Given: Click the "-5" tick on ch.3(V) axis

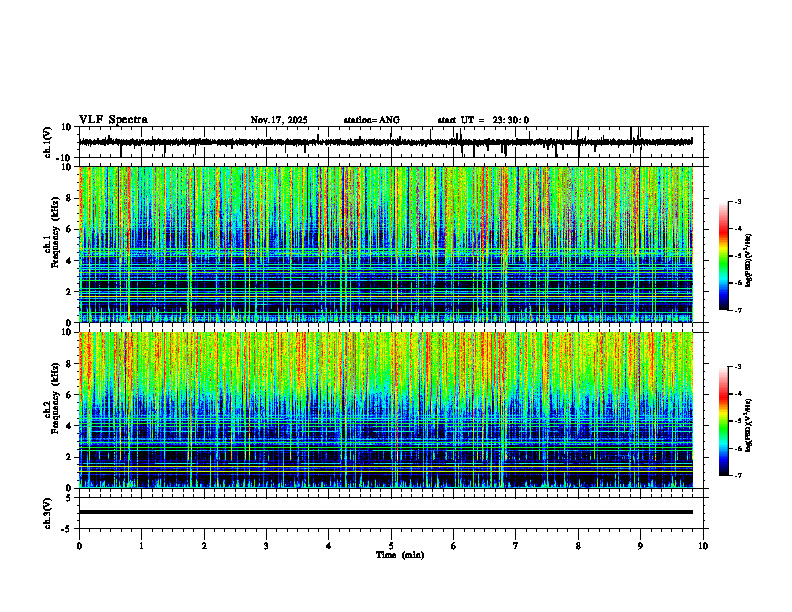Looking at the screenshot, I should pyautogui.click(x=67, y=529).
